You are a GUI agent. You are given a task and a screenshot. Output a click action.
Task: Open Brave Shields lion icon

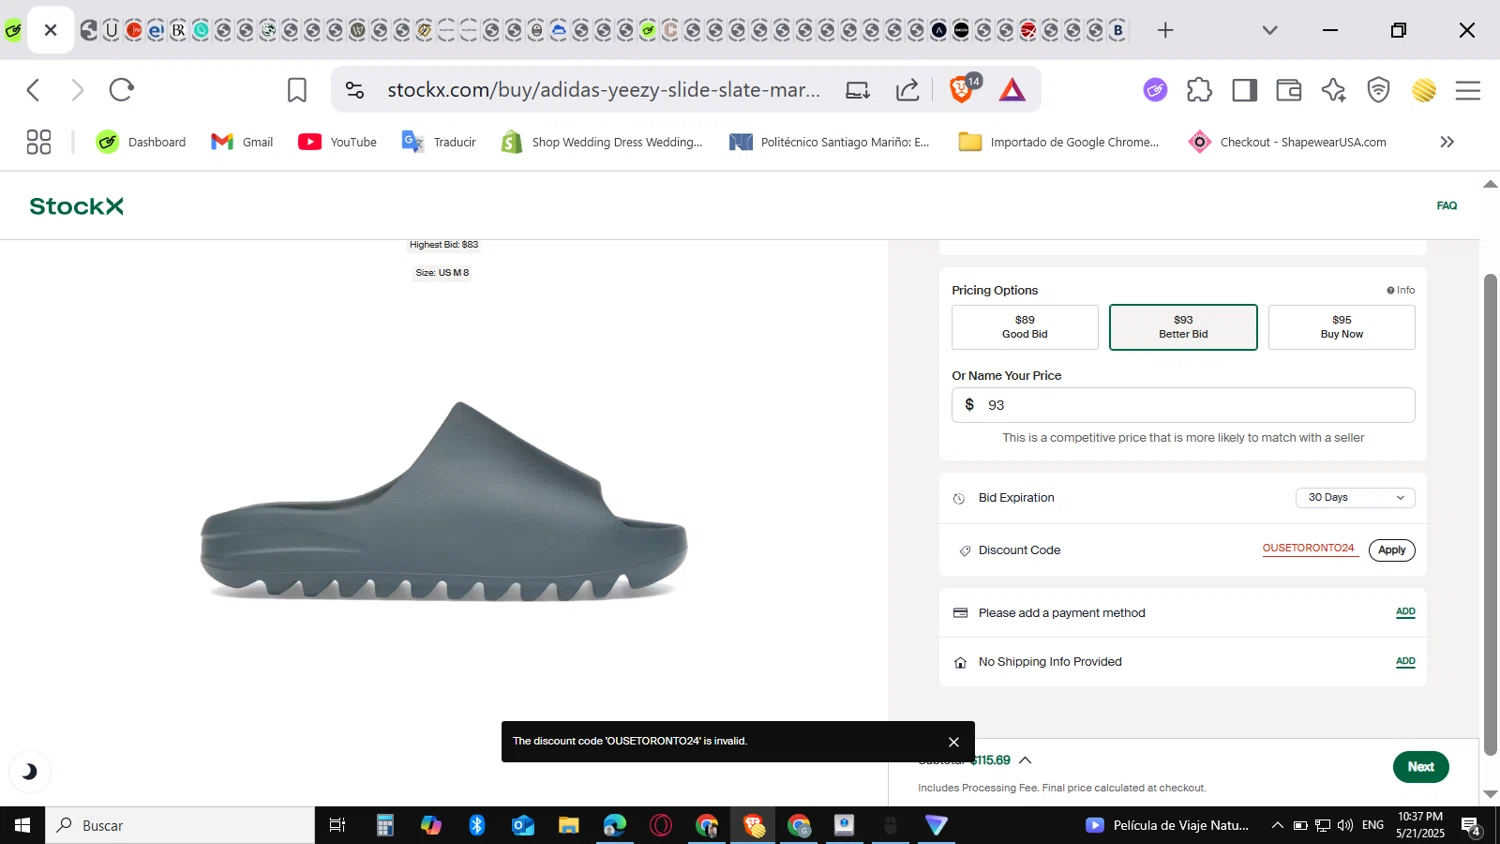[x=961, y=90]
